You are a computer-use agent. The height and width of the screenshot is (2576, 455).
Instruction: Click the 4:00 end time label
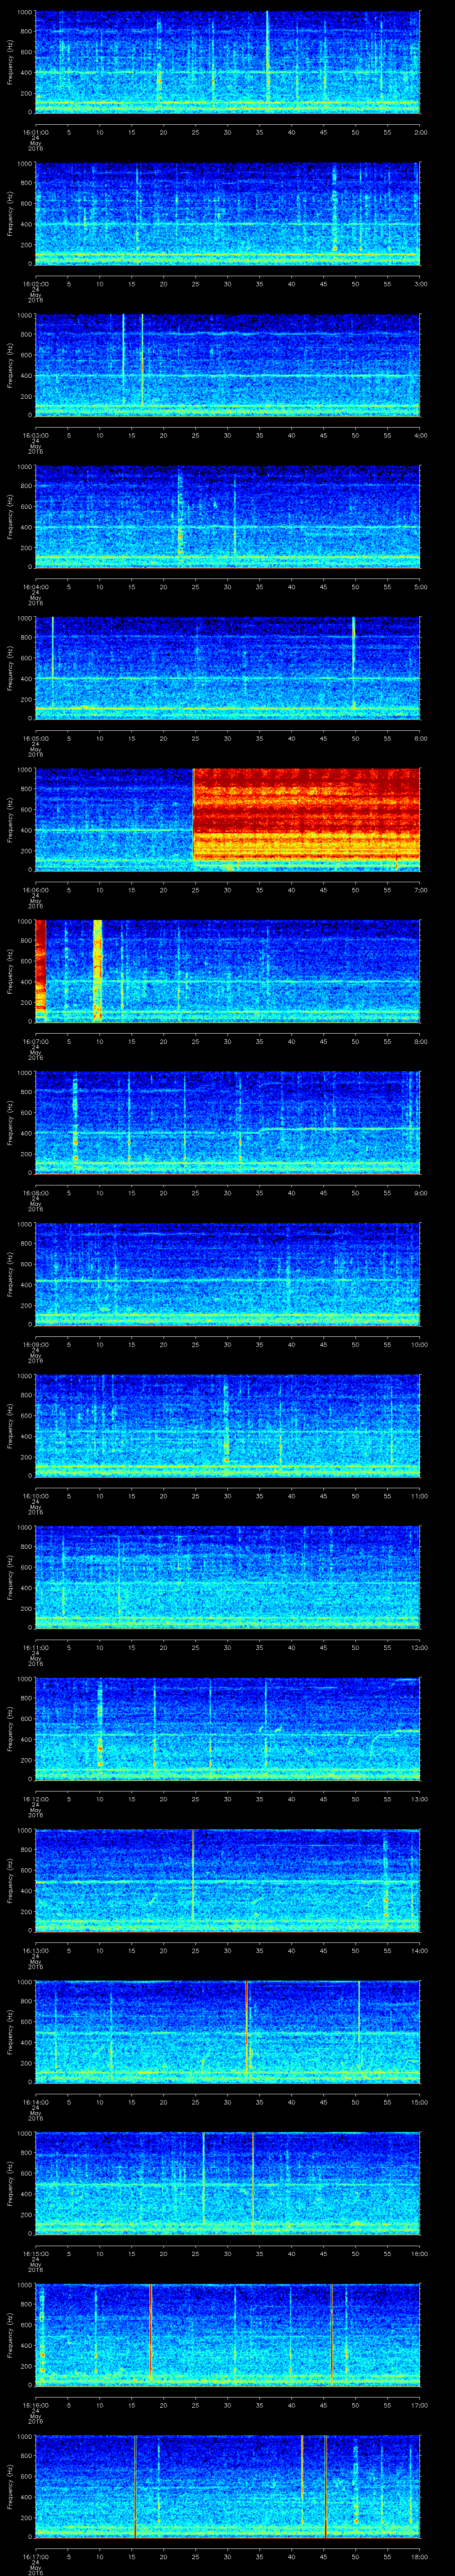[420, 435]
